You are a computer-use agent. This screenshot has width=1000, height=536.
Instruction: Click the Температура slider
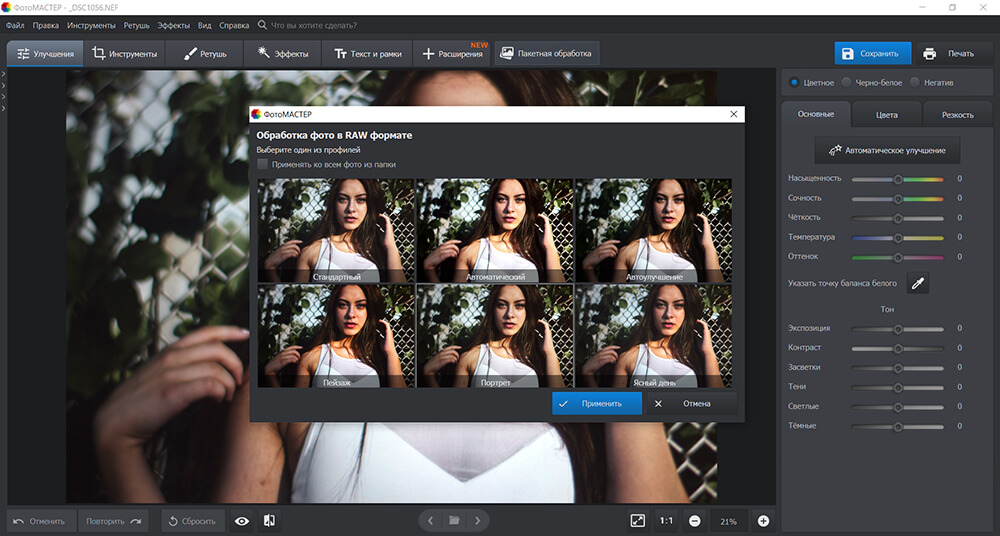[x=897, y=238]
